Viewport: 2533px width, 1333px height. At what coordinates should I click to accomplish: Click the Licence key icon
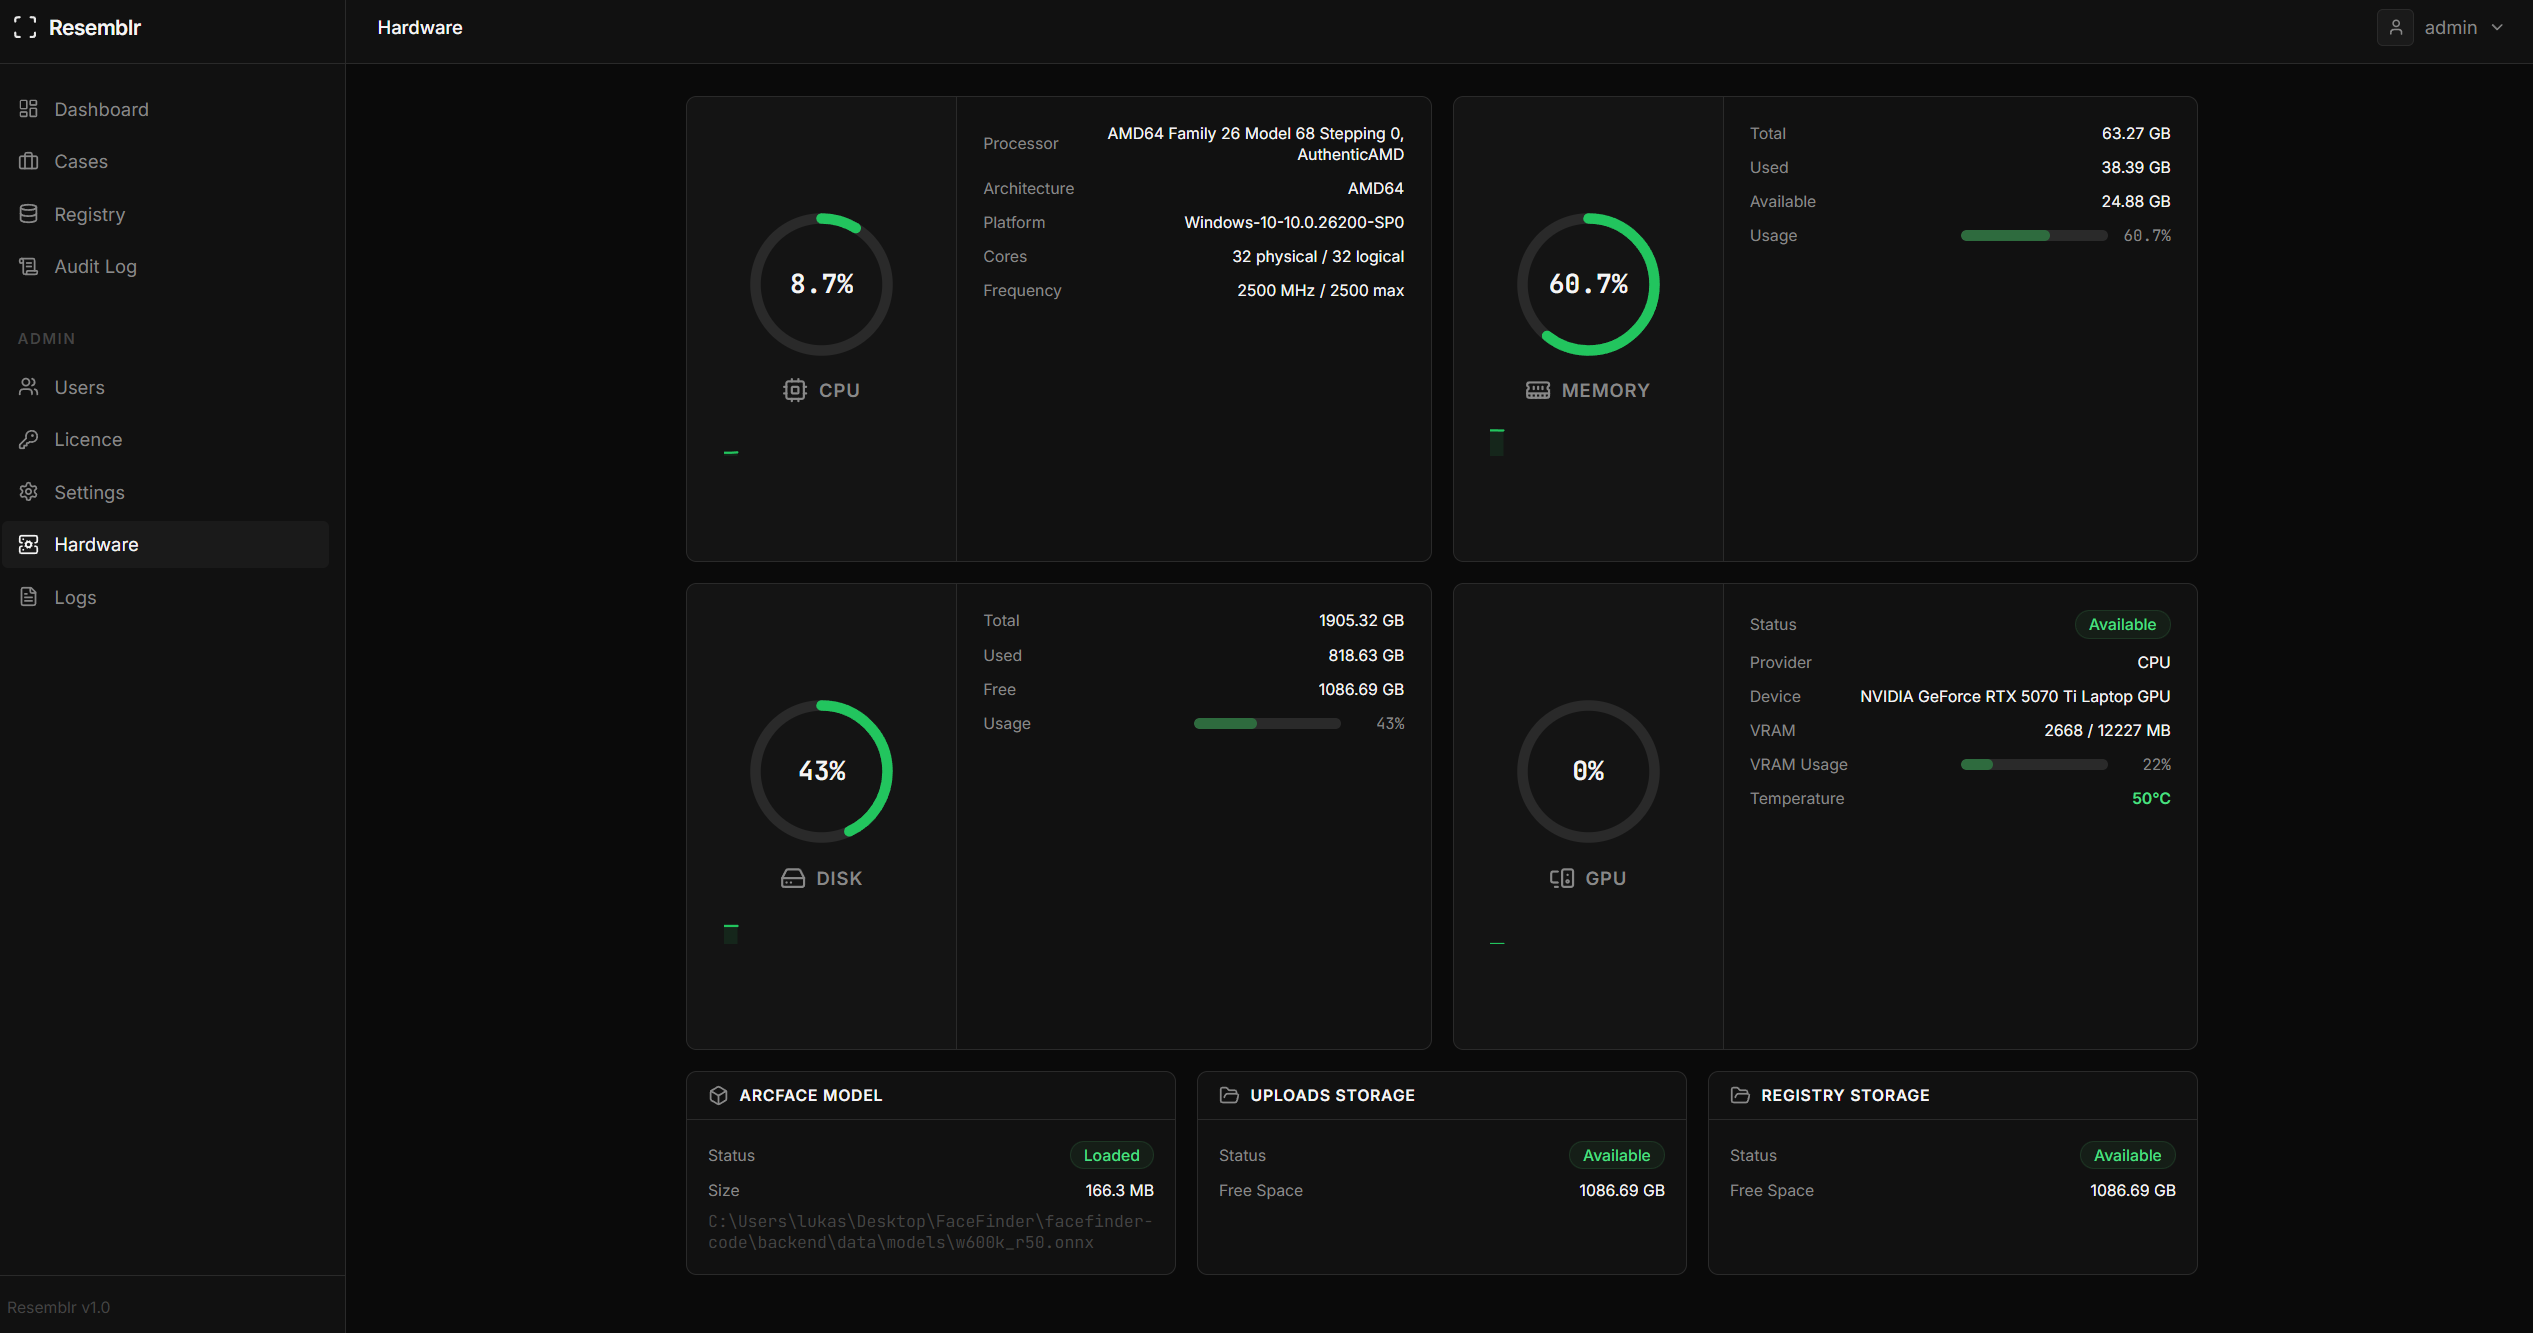[28, 439]
